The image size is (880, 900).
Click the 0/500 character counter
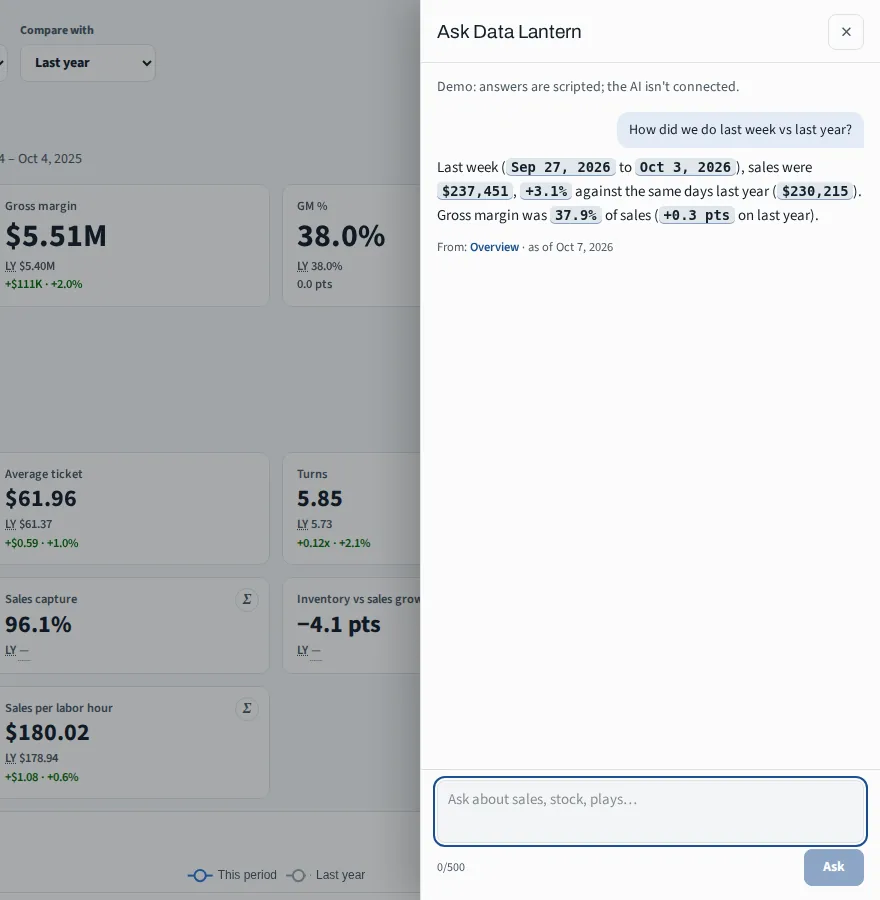(x=451, y=867)
